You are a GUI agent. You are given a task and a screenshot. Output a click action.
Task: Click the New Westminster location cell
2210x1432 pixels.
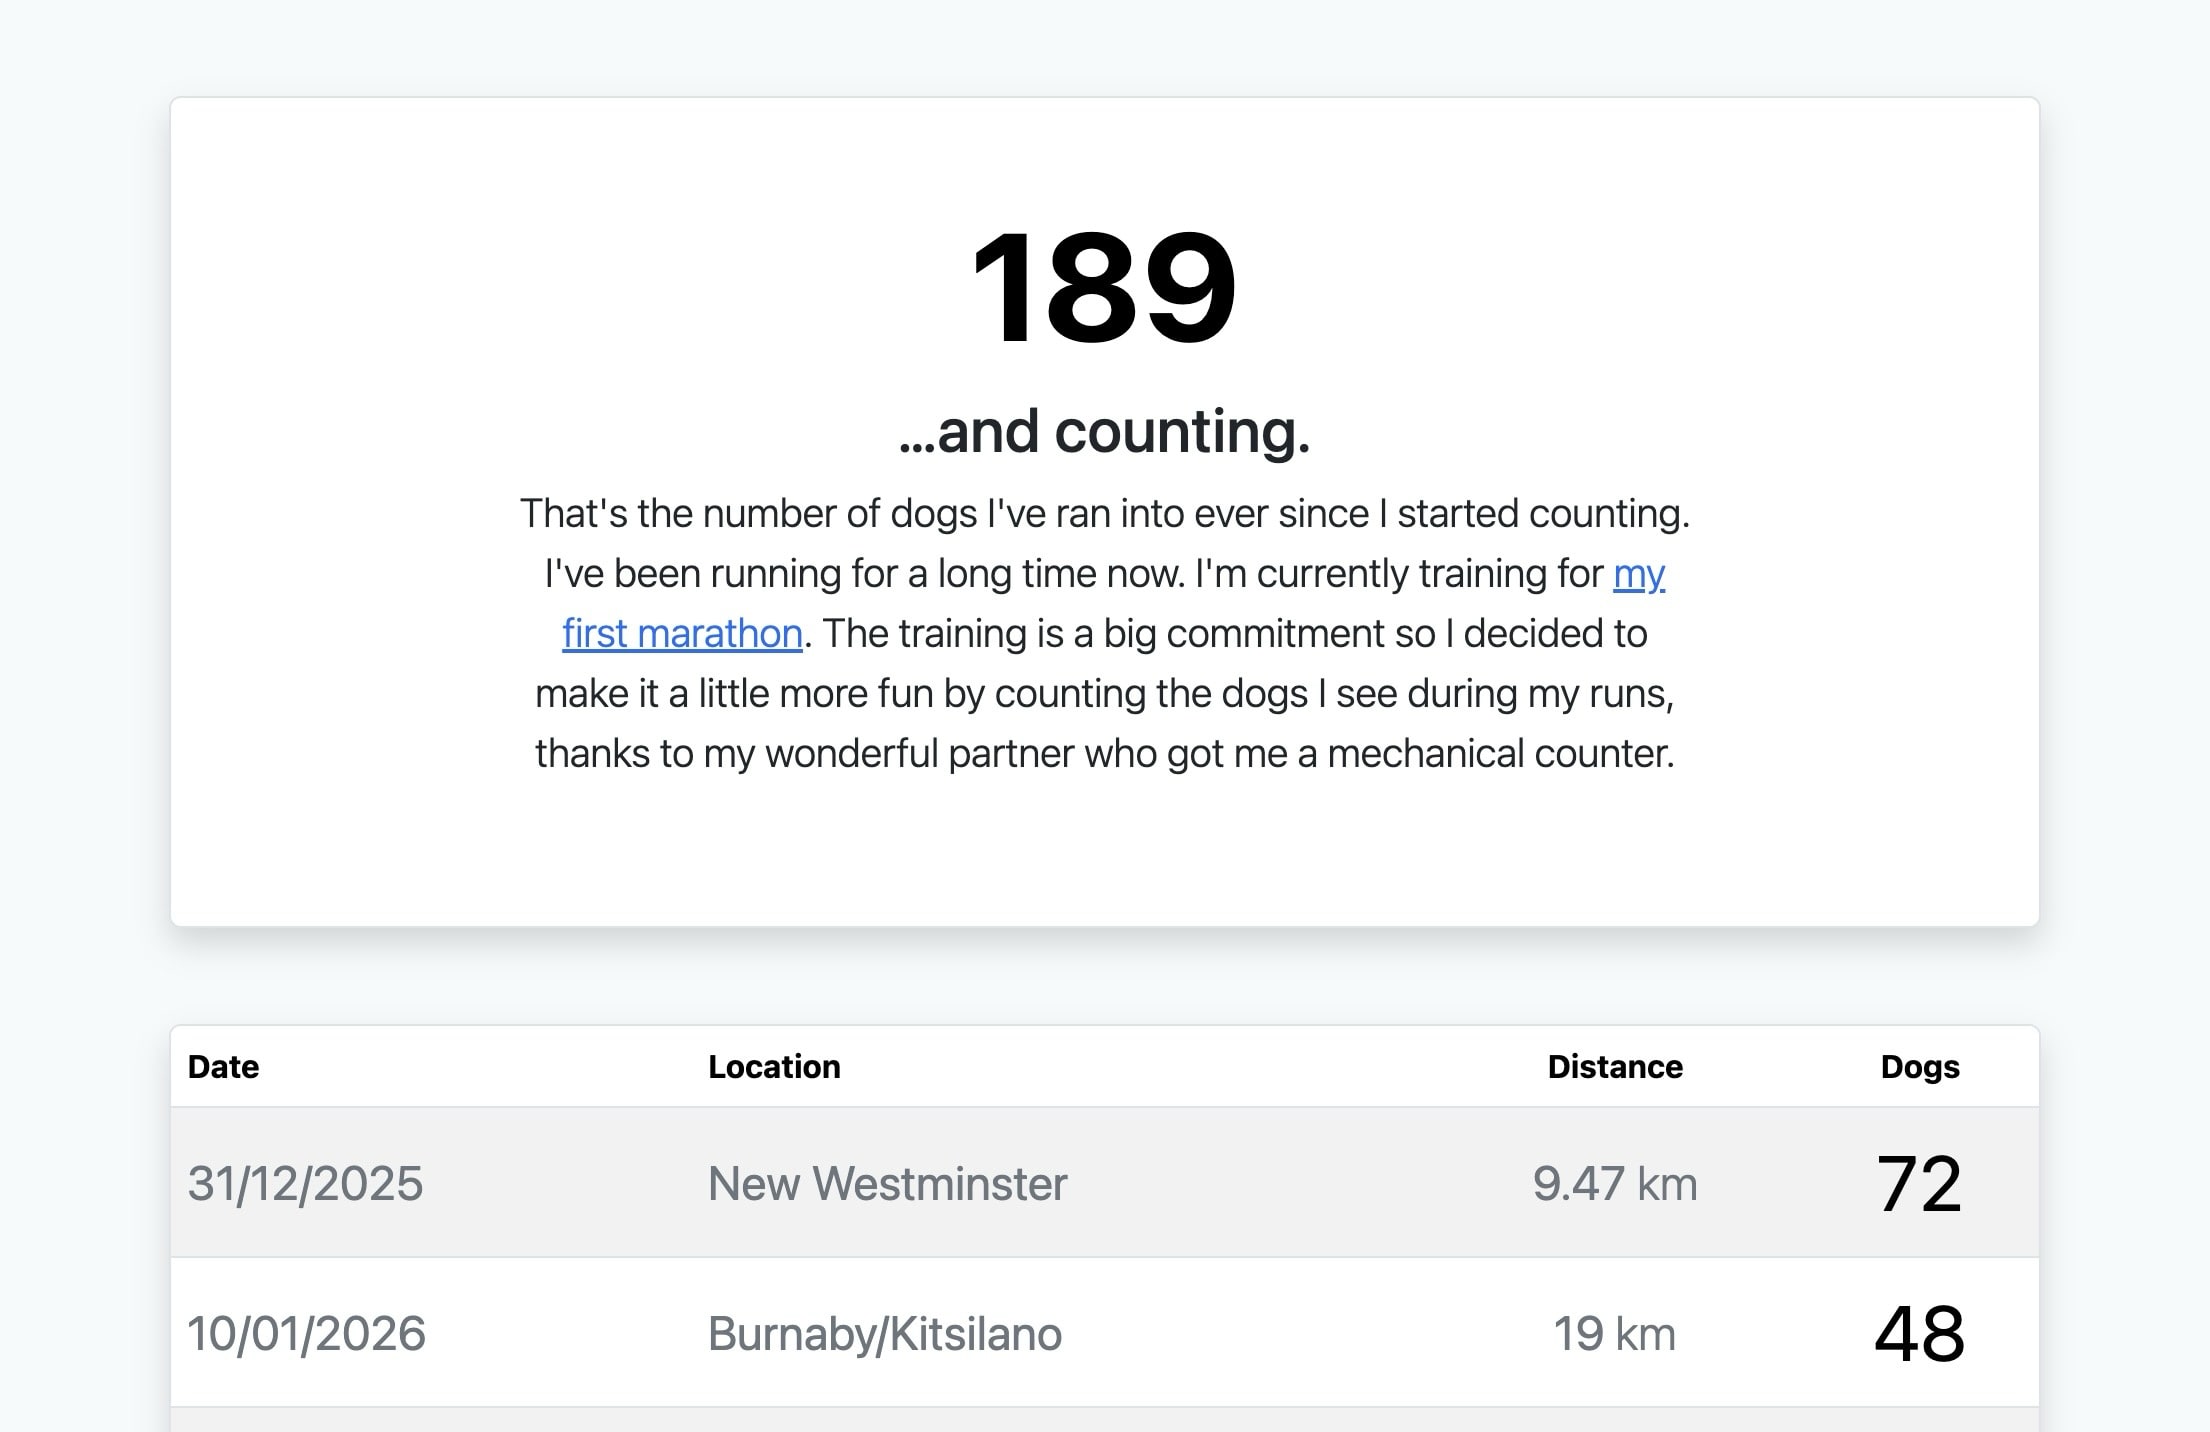coord(888,1182)
